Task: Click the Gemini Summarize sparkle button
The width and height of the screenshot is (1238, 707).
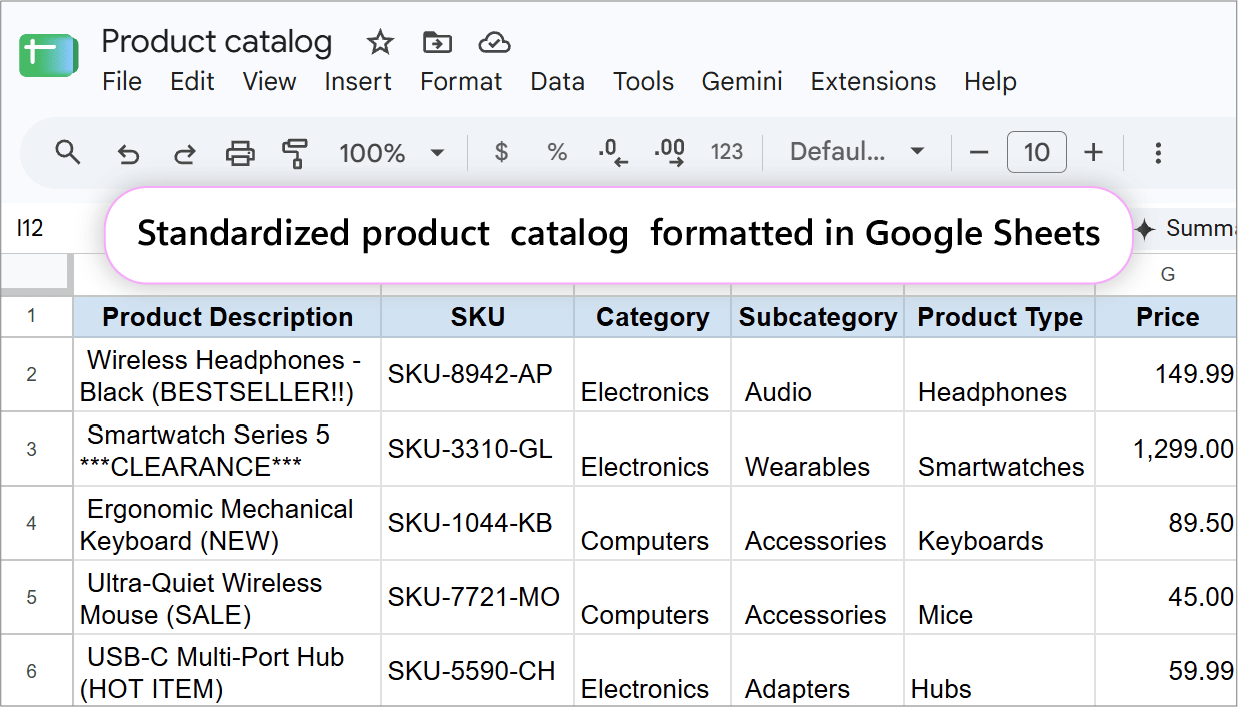Action: pyautogui.click(x=1186, y=229)
